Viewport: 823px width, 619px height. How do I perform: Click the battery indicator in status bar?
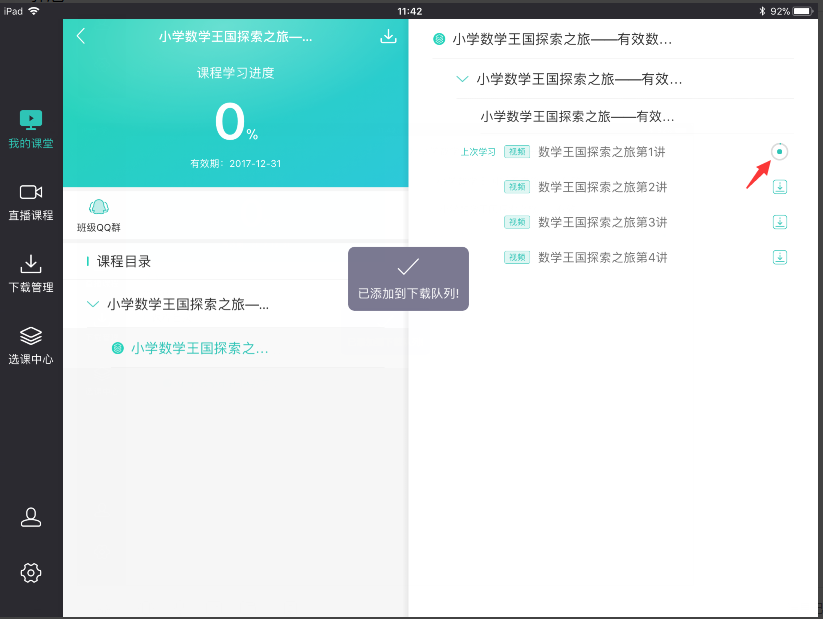pyautogui.click(x=803, y=11)
